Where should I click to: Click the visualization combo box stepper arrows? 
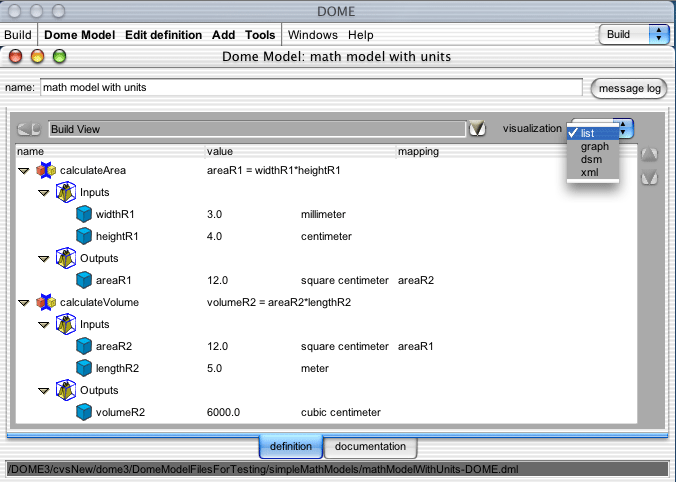[x=626, y=128]
